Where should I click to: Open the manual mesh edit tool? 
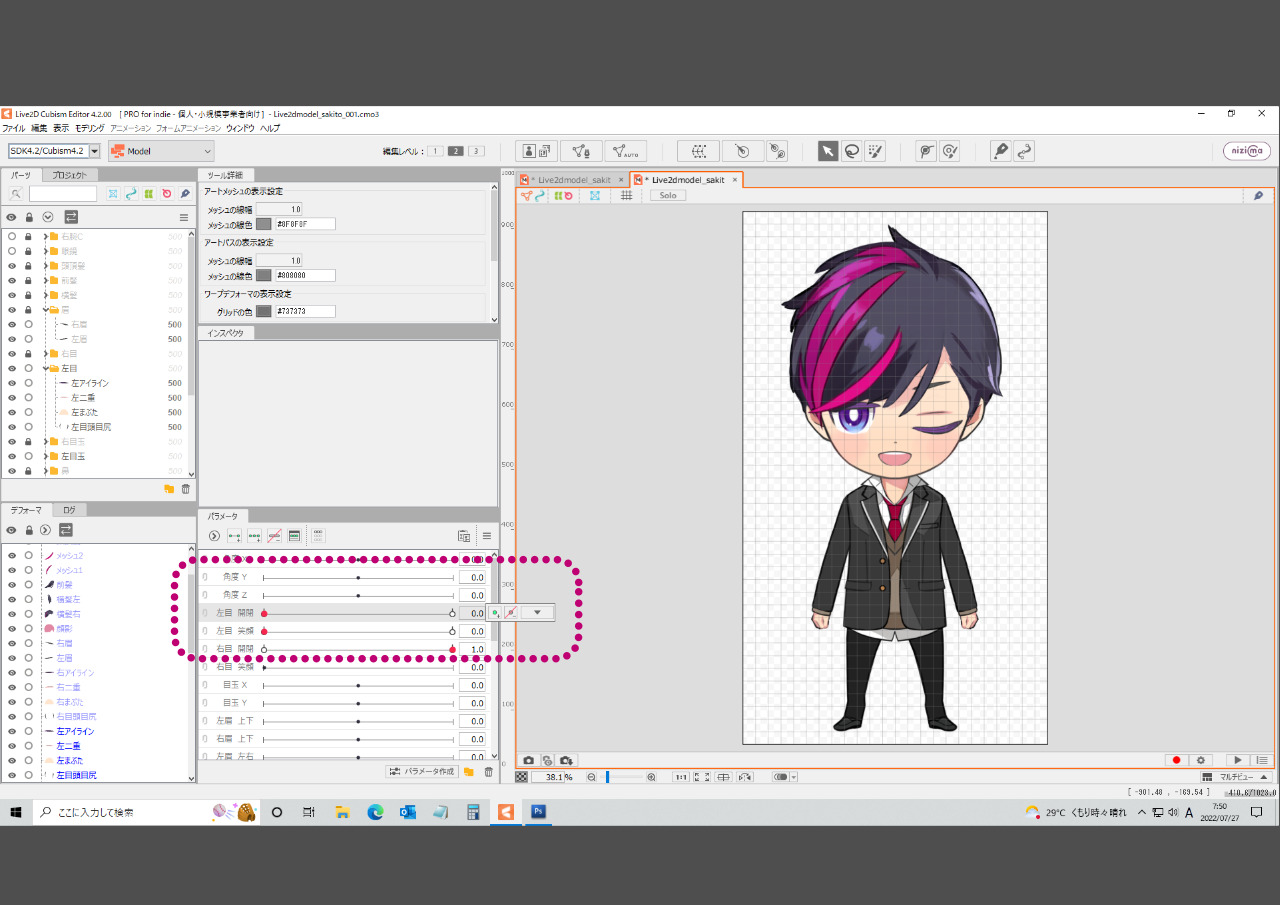(581, 151)
